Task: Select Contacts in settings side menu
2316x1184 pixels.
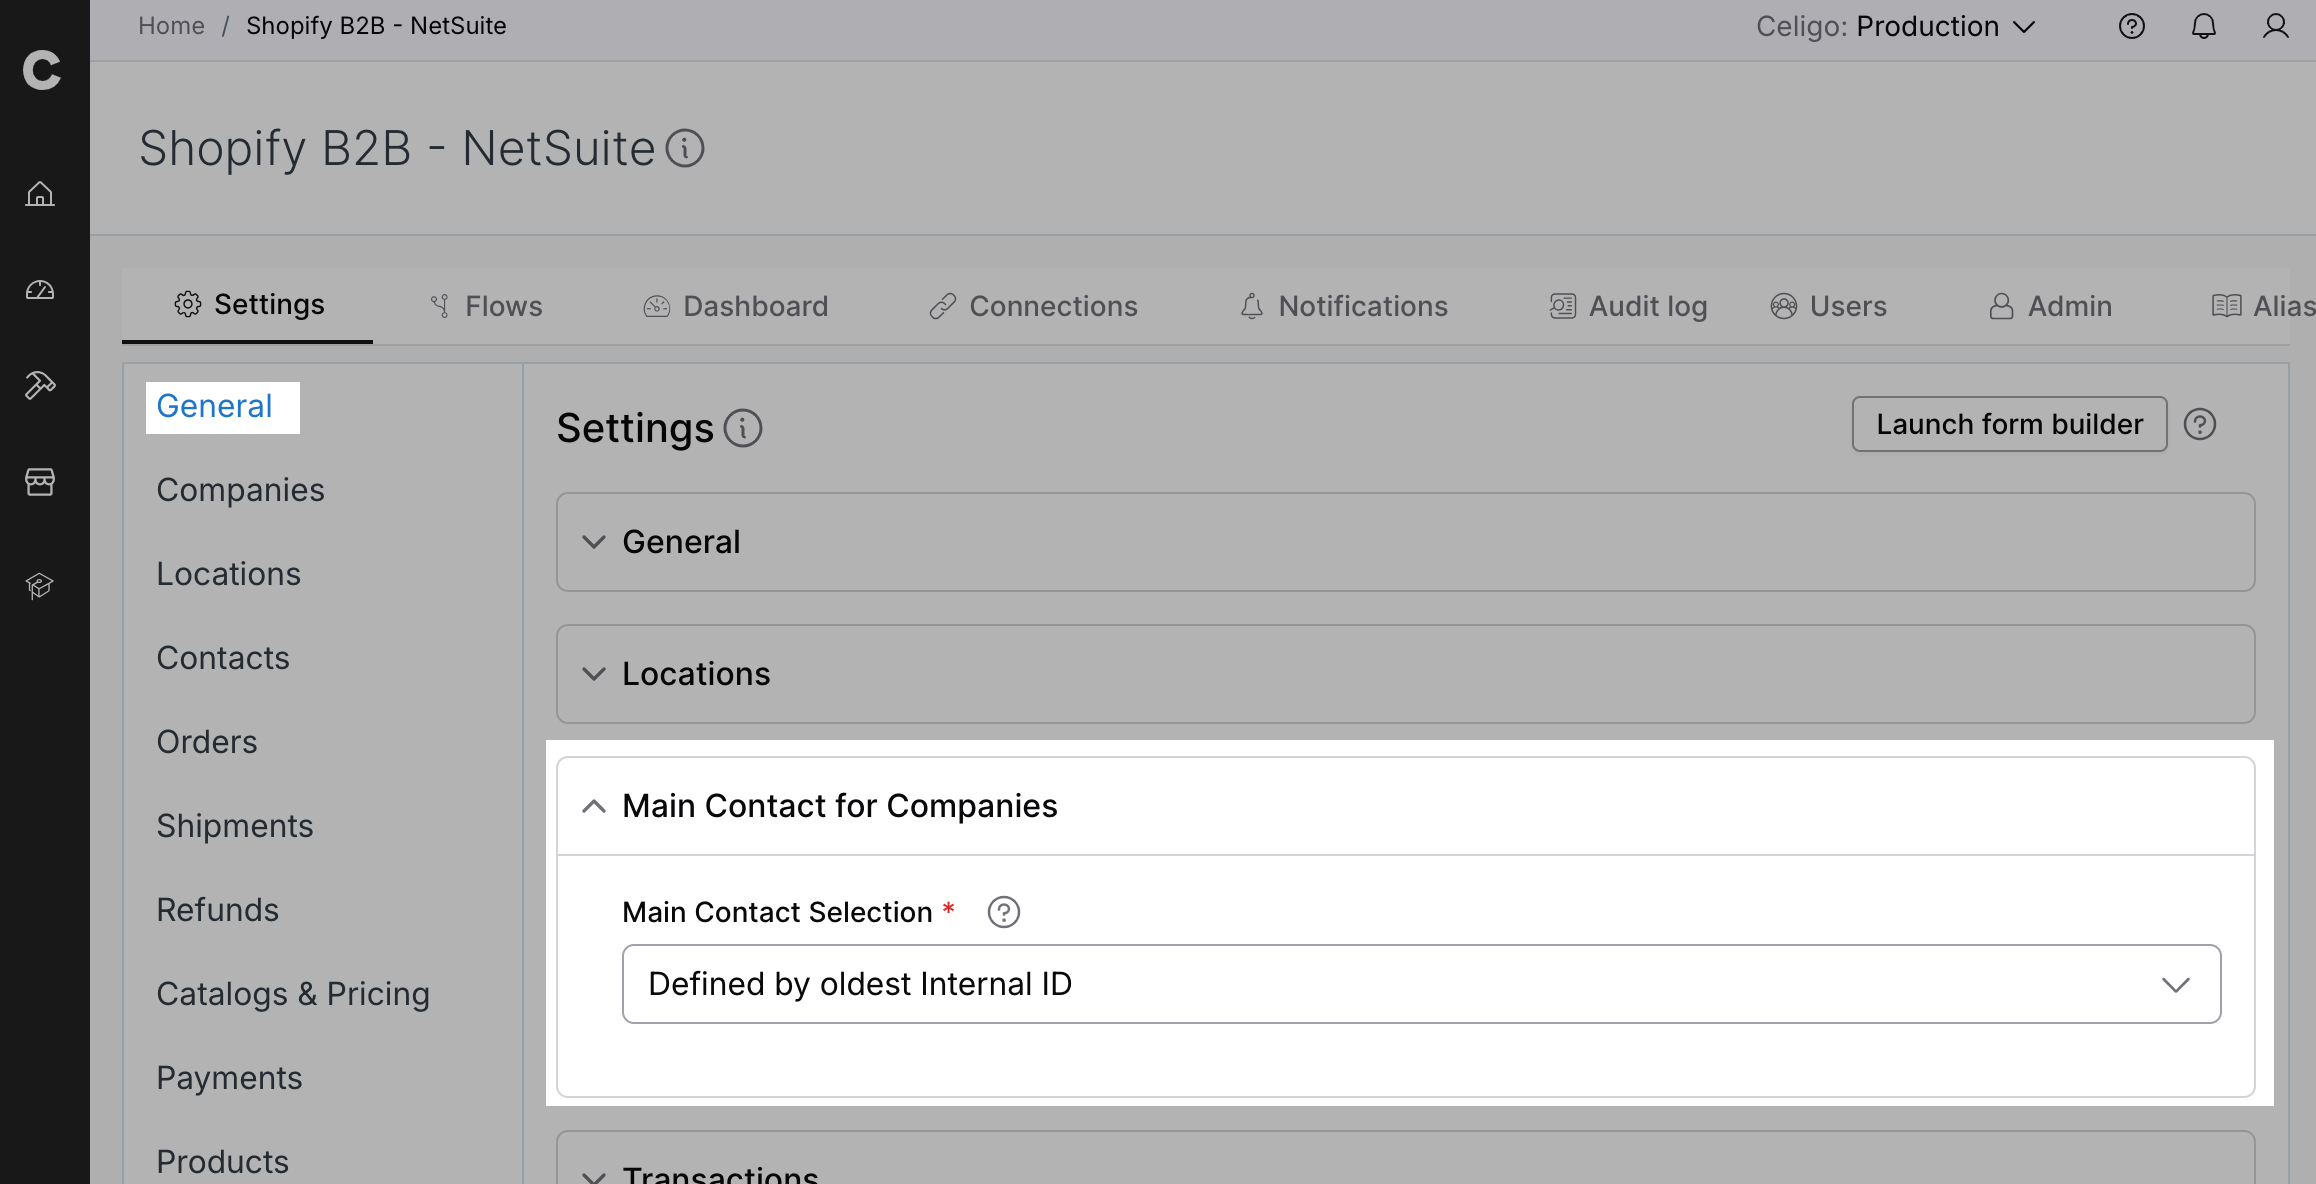Action: (x=223, y=658)
